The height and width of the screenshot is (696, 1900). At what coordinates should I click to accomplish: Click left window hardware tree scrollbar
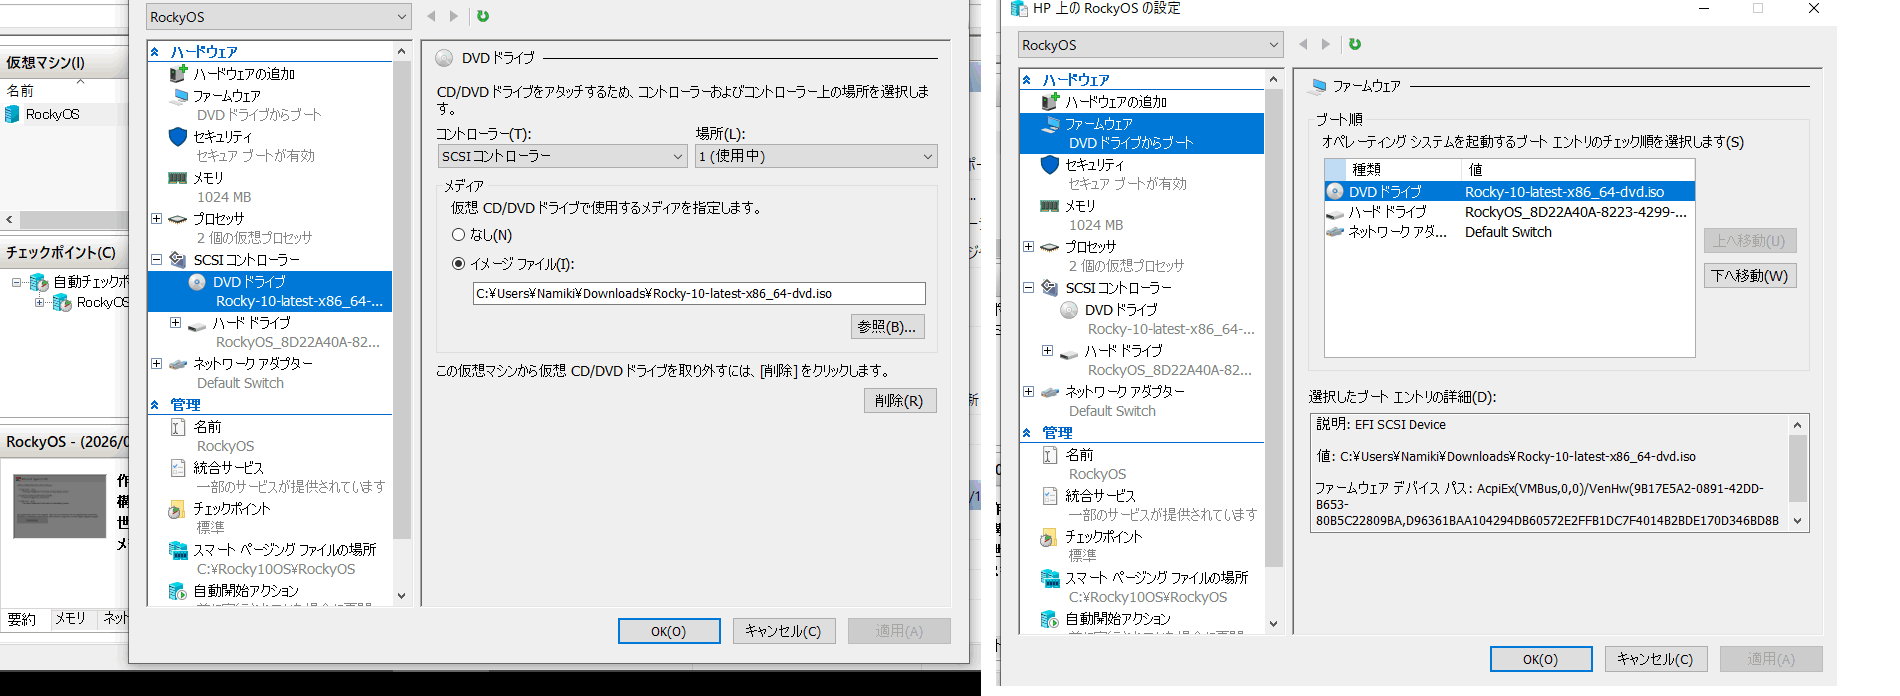(x=402, y=300)
